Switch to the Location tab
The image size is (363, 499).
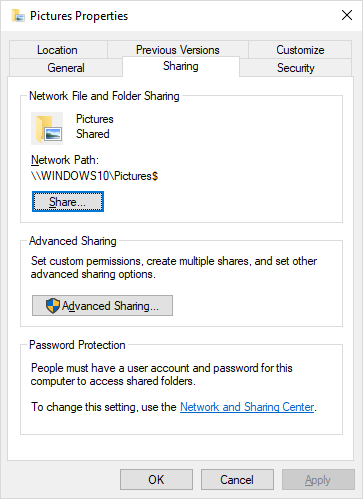[58, 50]
